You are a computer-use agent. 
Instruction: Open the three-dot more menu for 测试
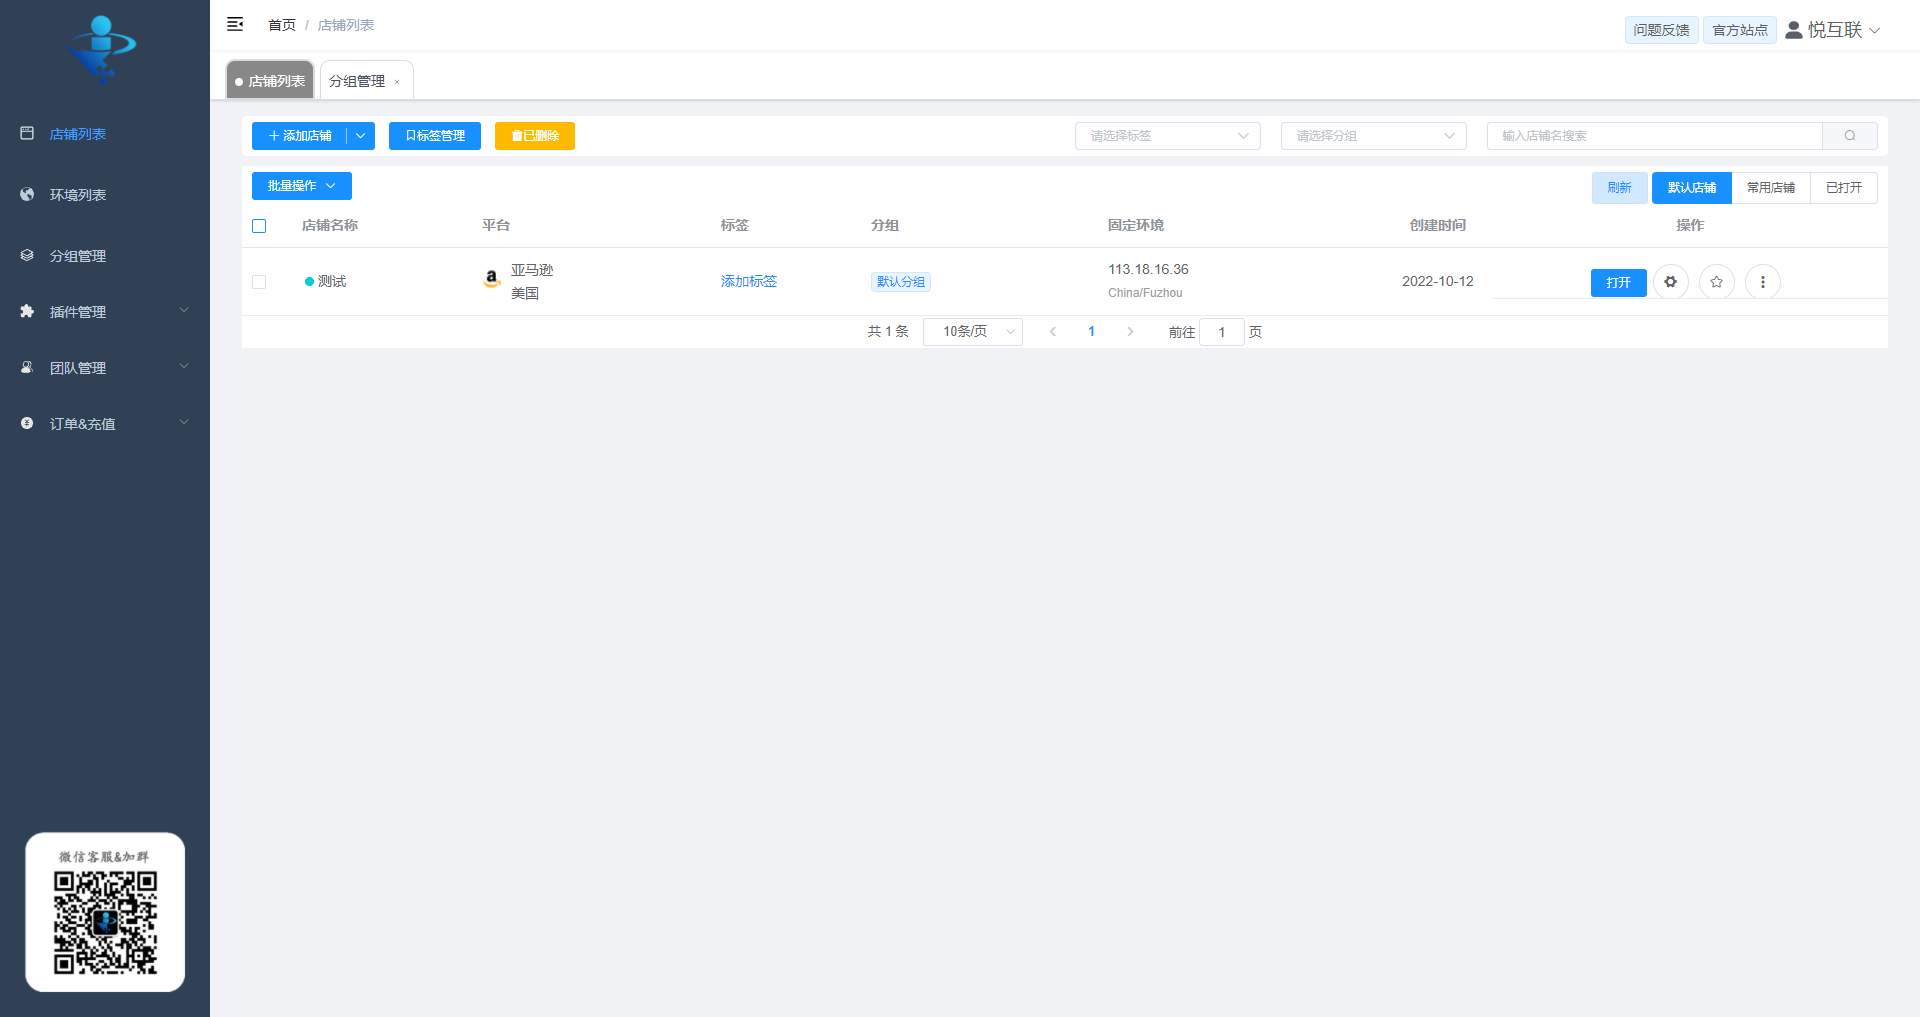[x=1763, y=282]
